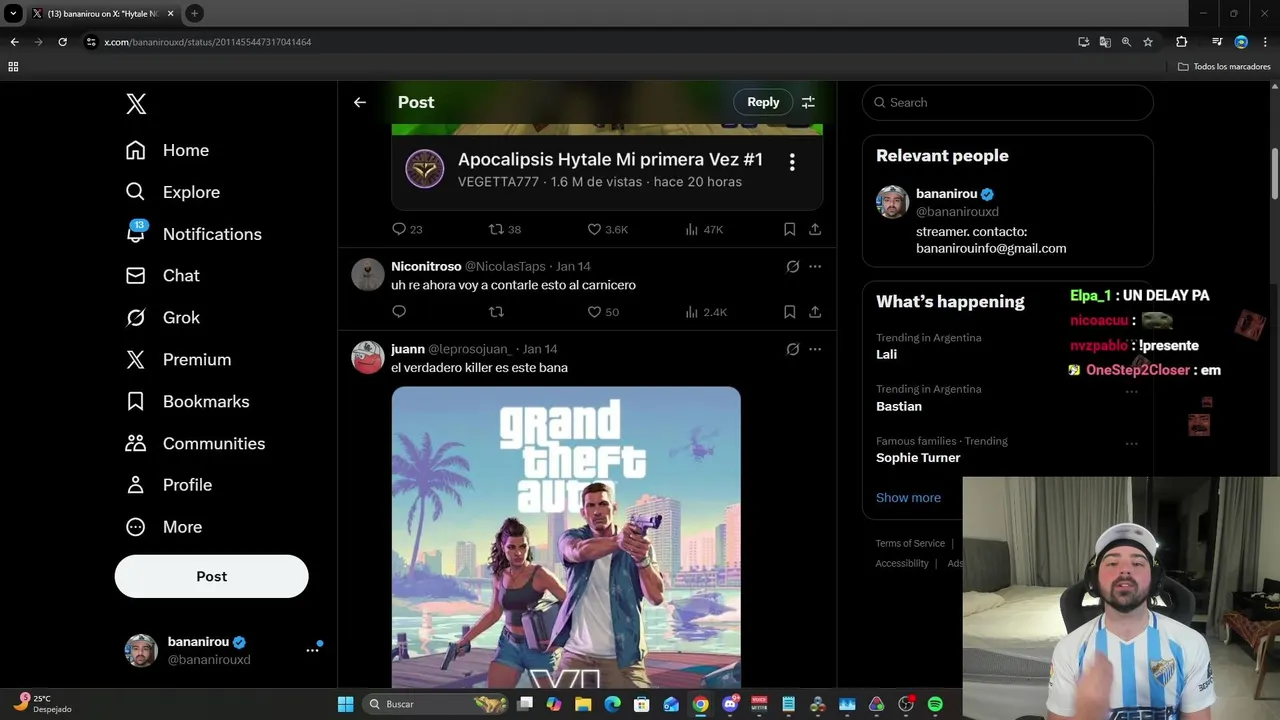View analytics for 47K views post
This screenshot has height=720, width=1280.
[x=704, y=229]
